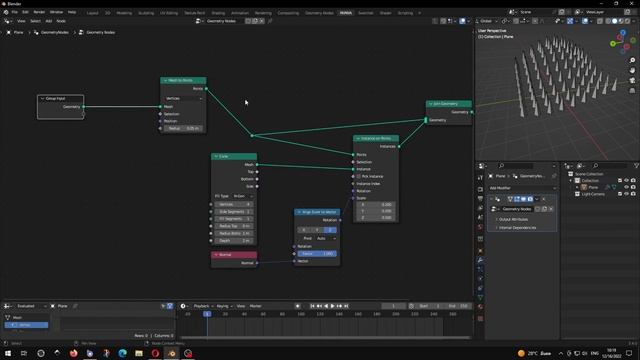Click the Windows Start button
The height and width of the screenshot is (360, 640).
coord(8,353)
